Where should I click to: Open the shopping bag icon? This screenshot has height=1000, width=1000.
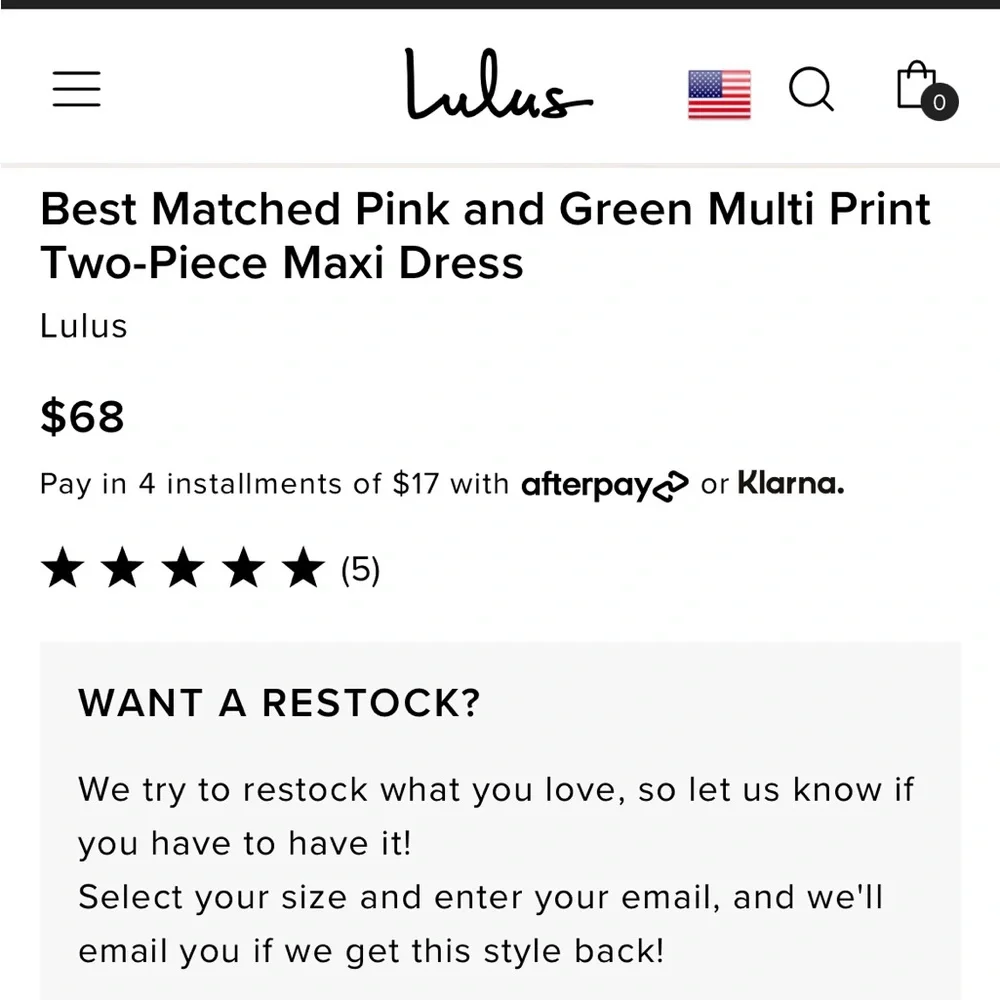(x=915, y=90)
